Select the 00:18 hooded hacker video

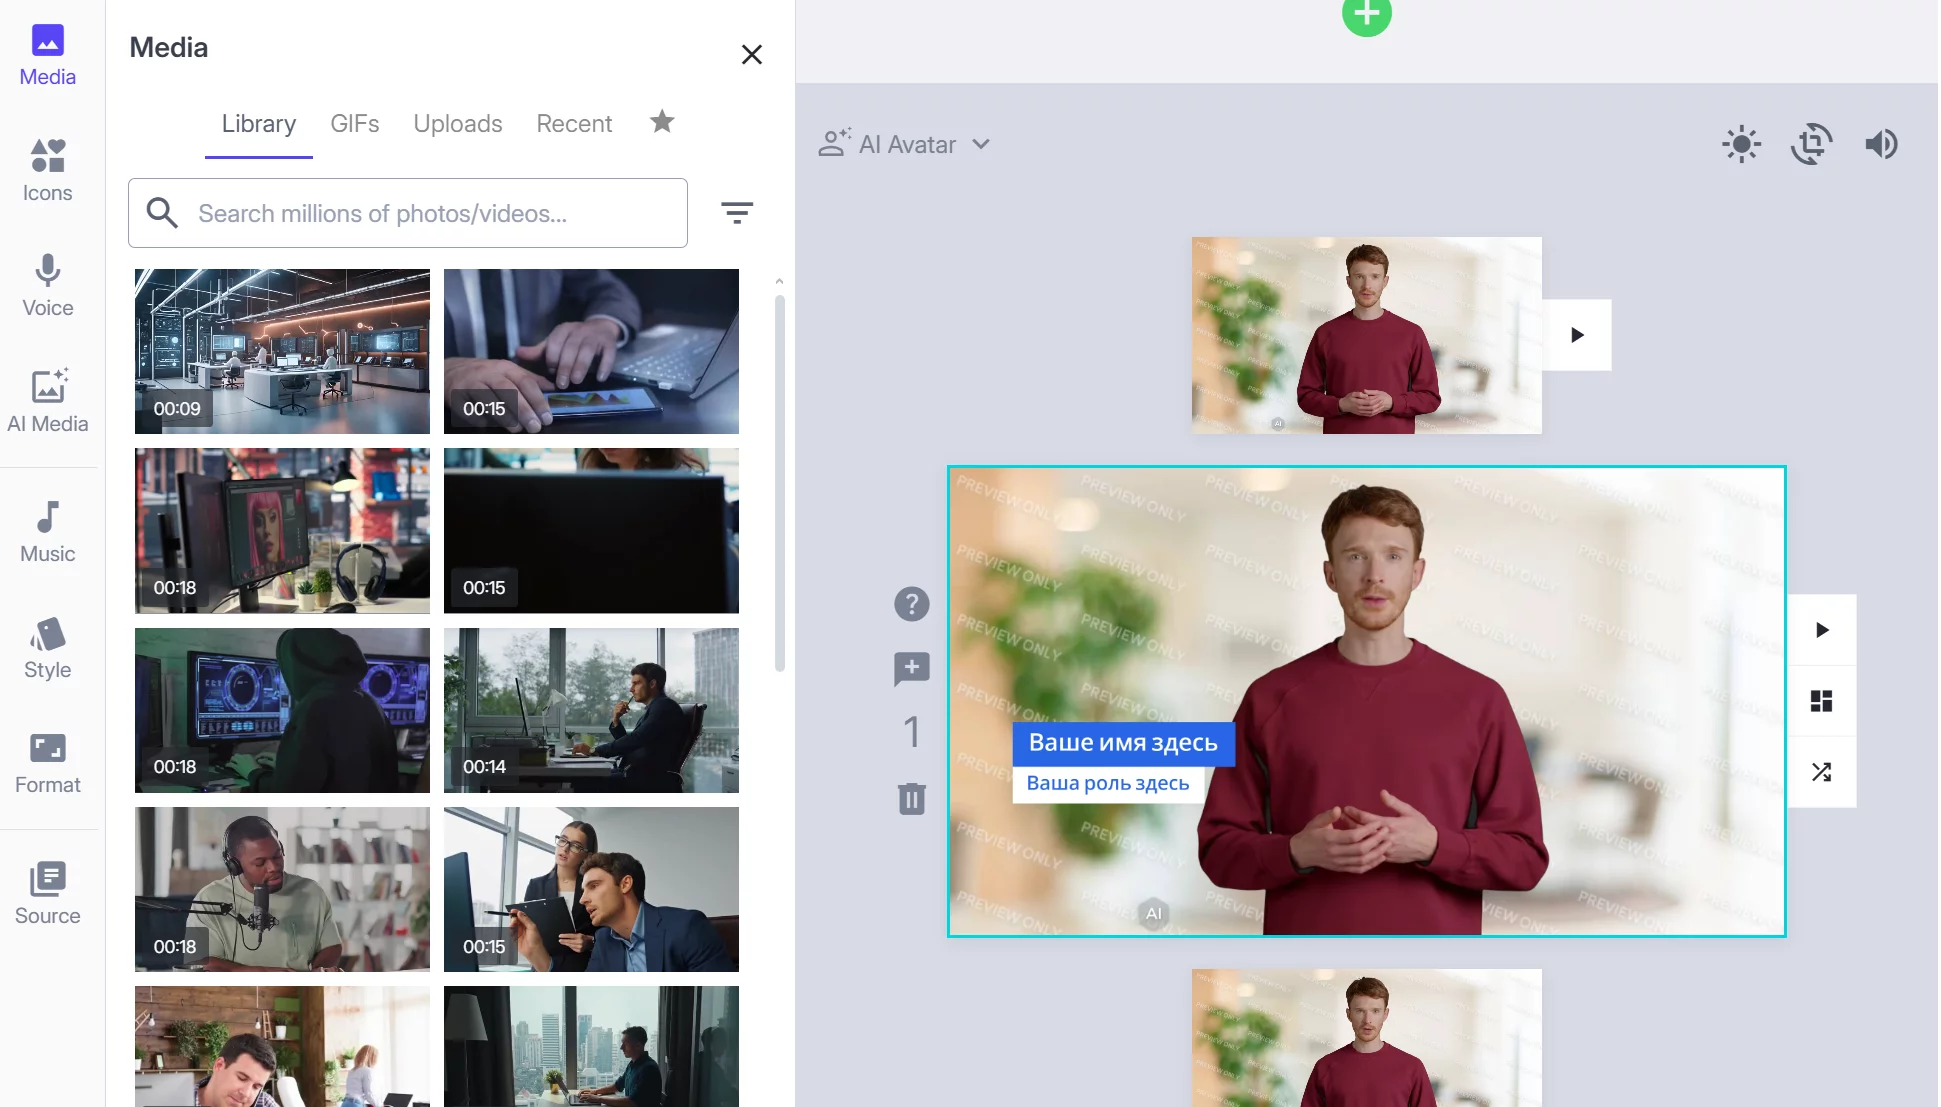point(282,710)
